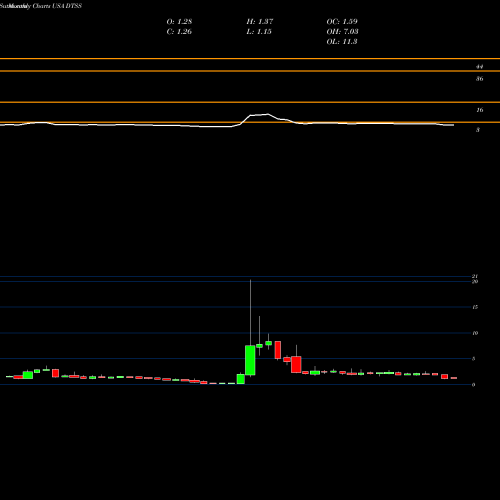Image resolution: width=500 pixels, height=500 pixels.
Task: Click the price axis label '10'
Action: tap(475, 333)
